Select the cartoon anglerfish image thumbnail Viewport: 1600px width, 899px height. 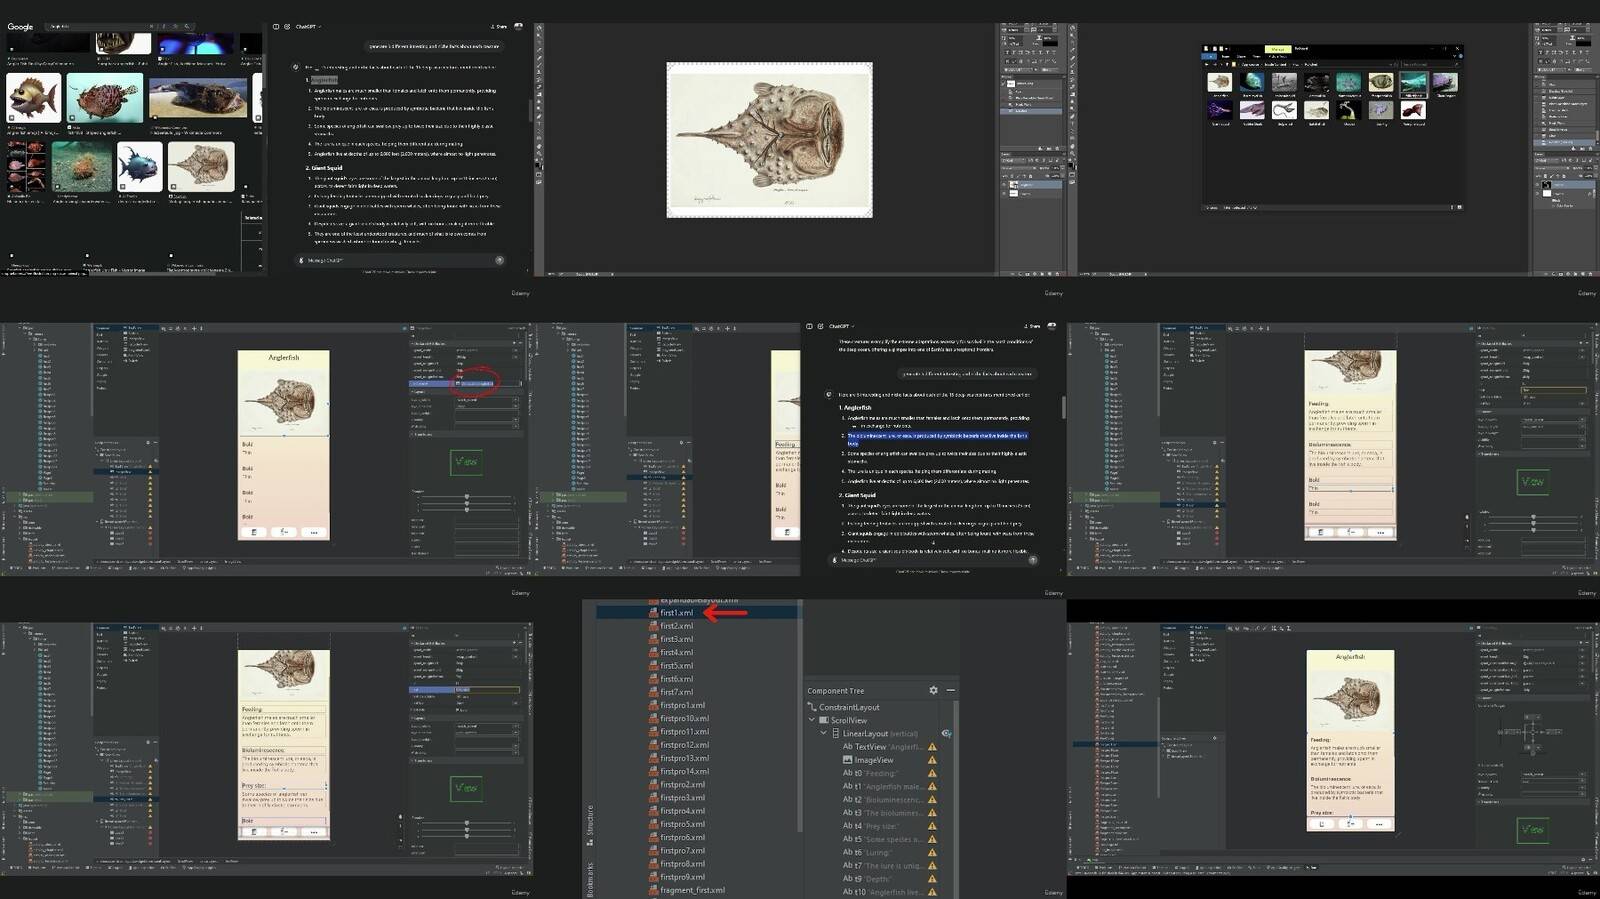[x=34, y=96]
